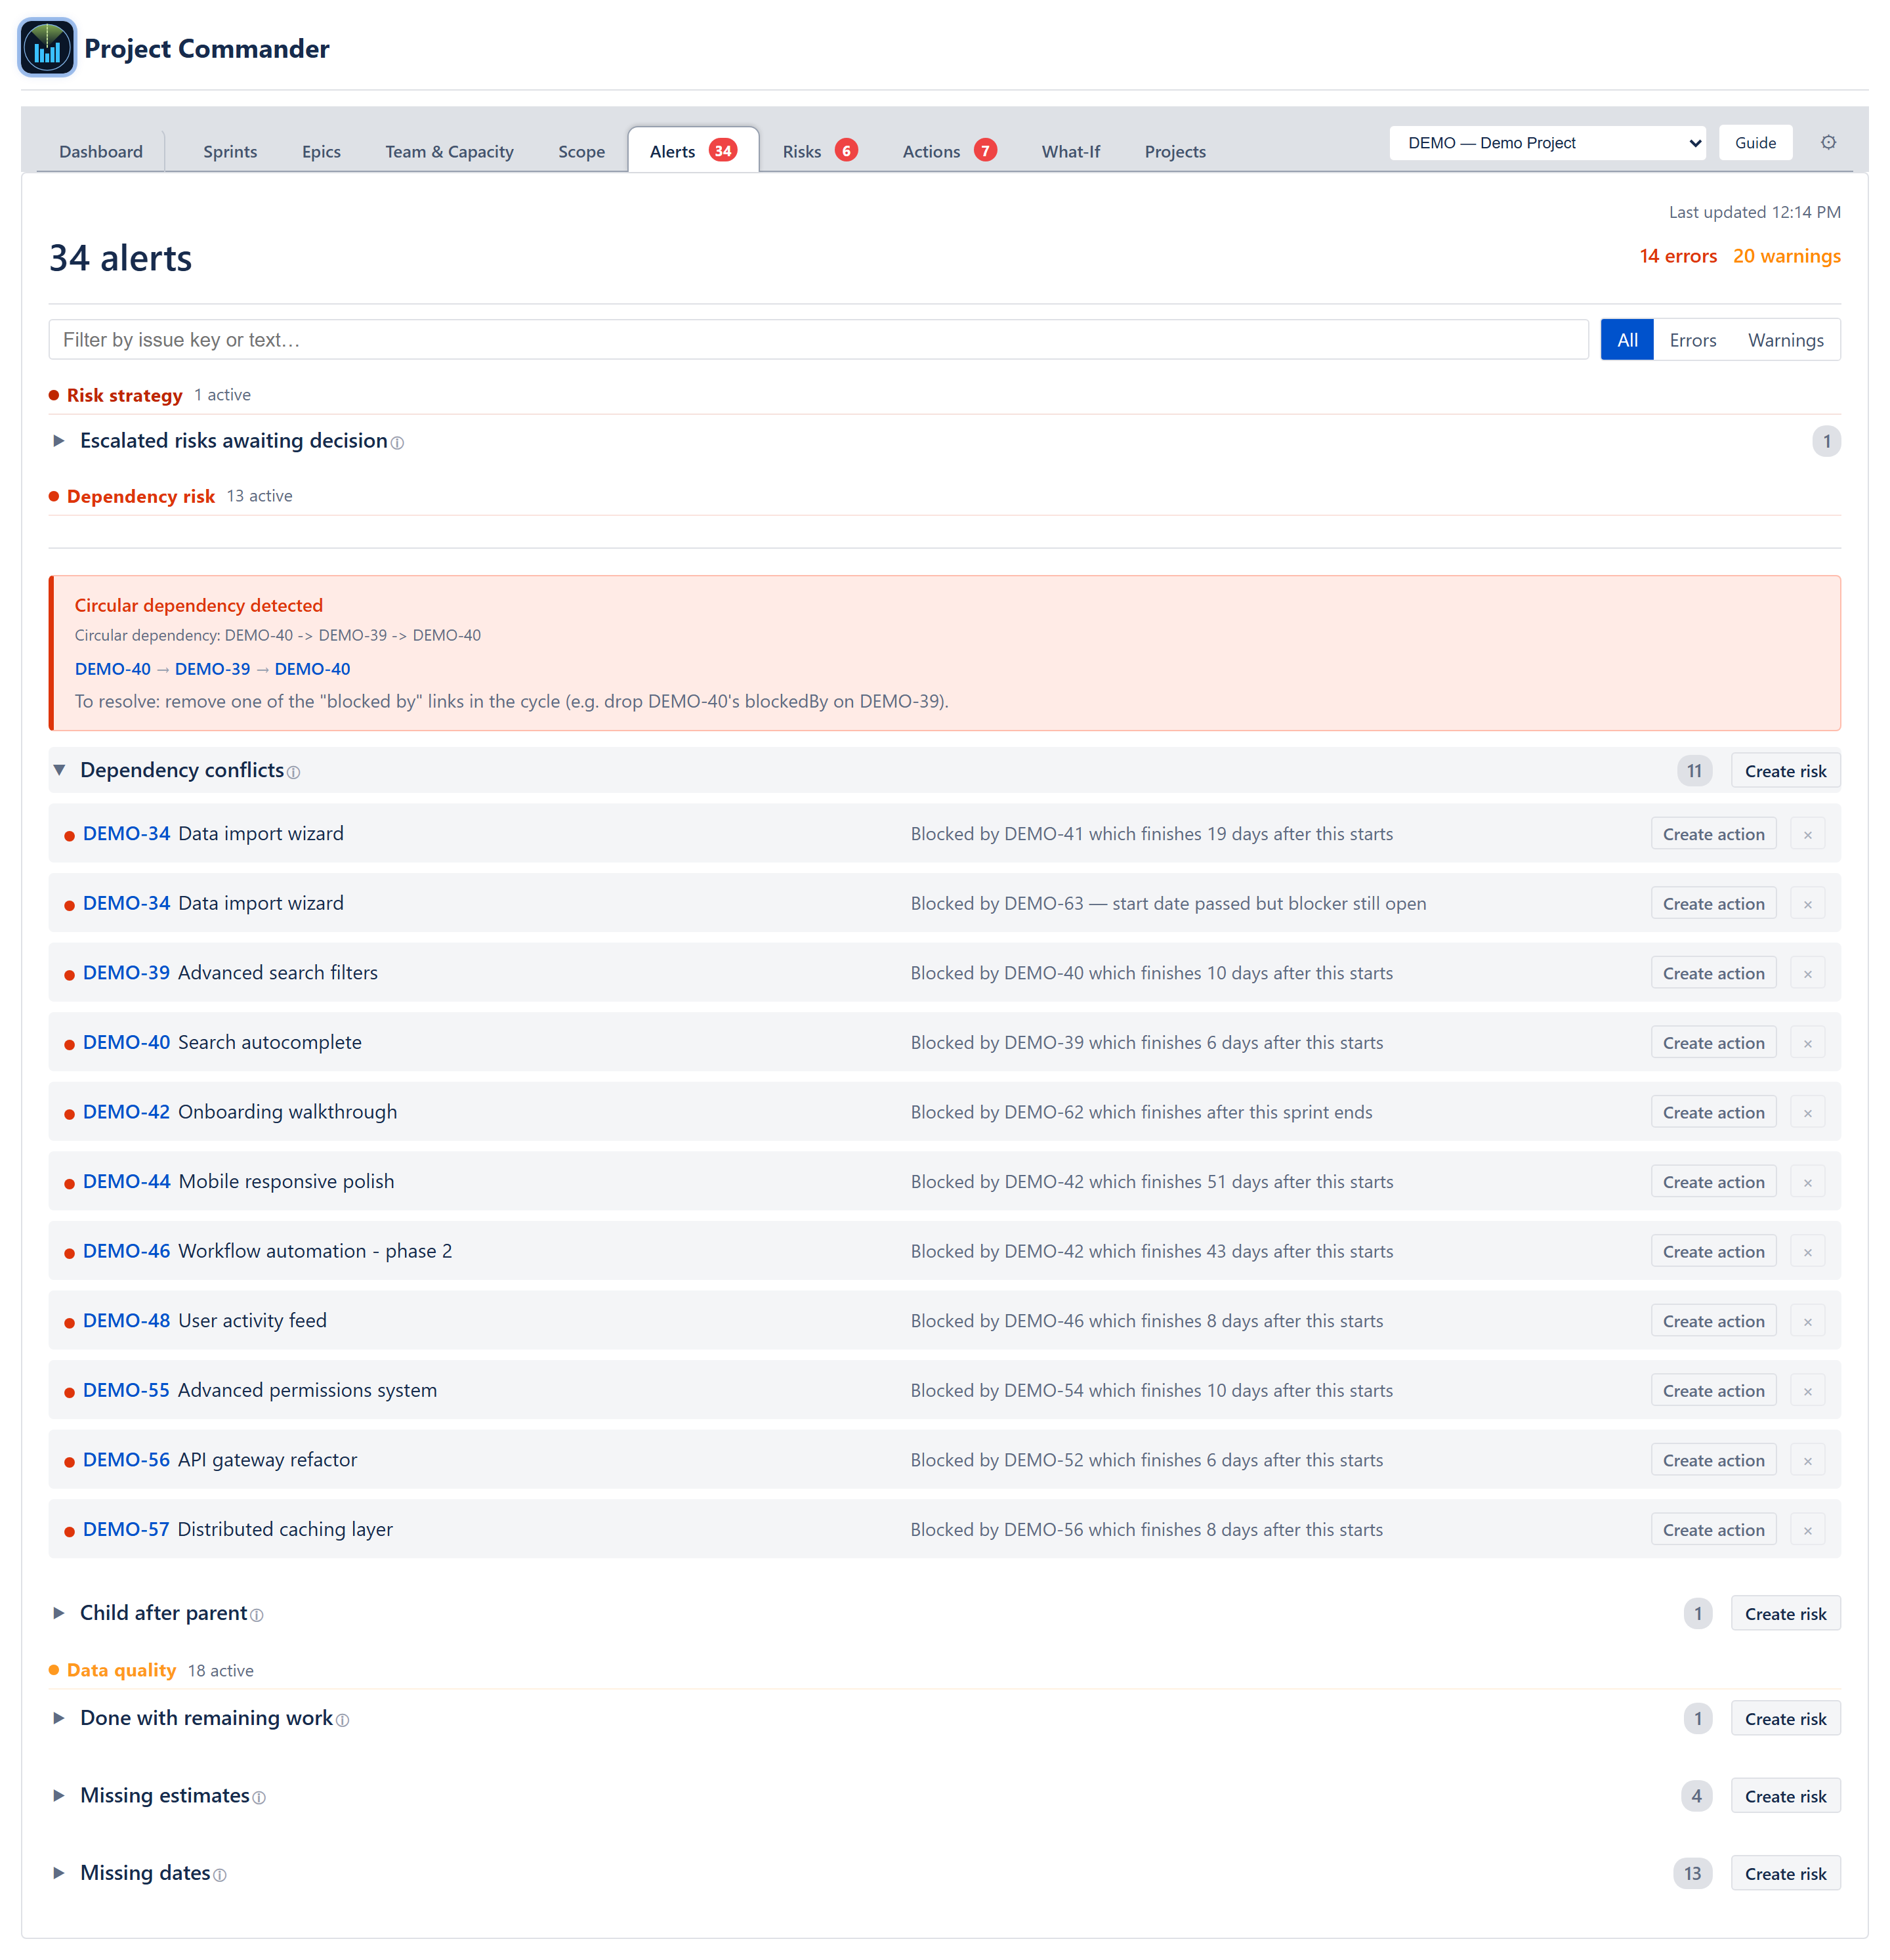Filter alerts to Errors only
The image size is (1890, 1960).
[x=1692, y=340]
